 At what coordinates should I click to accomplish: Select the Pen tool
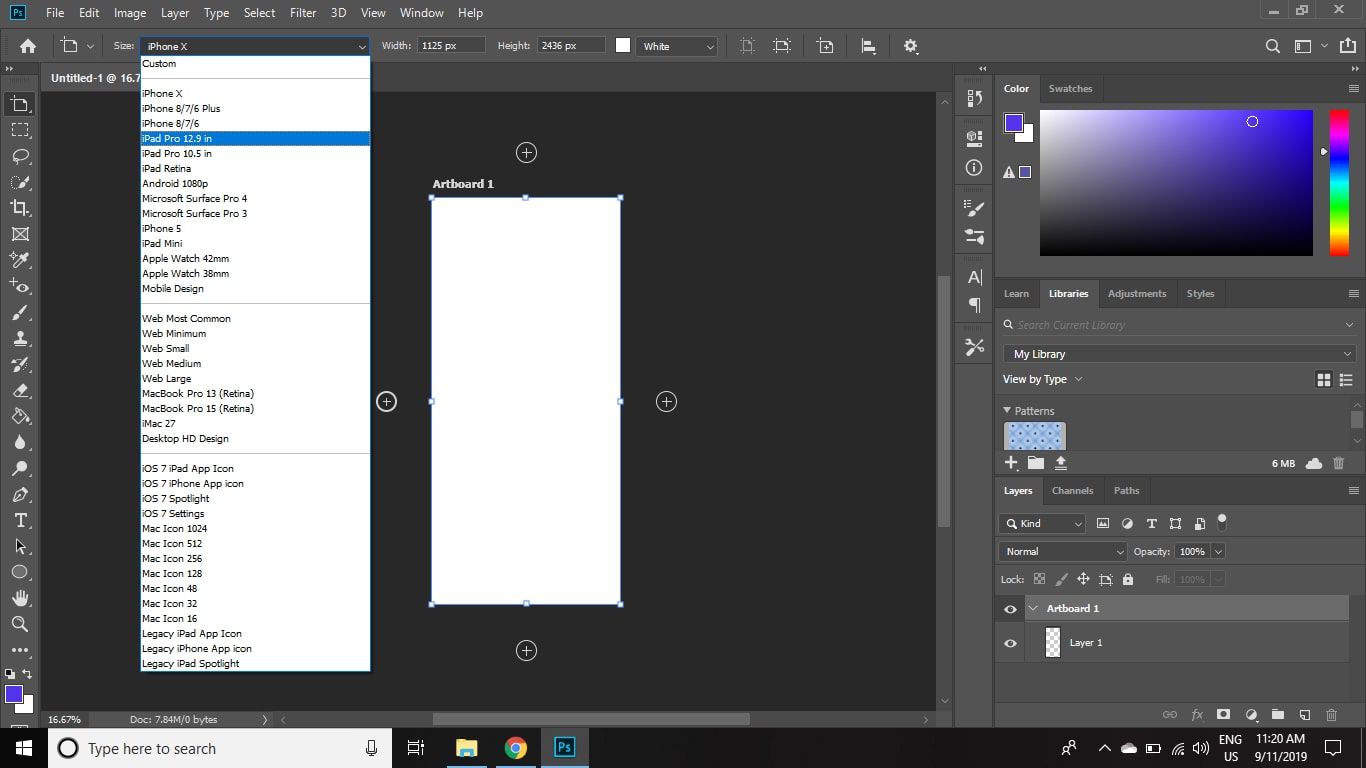tap(19, 495)
